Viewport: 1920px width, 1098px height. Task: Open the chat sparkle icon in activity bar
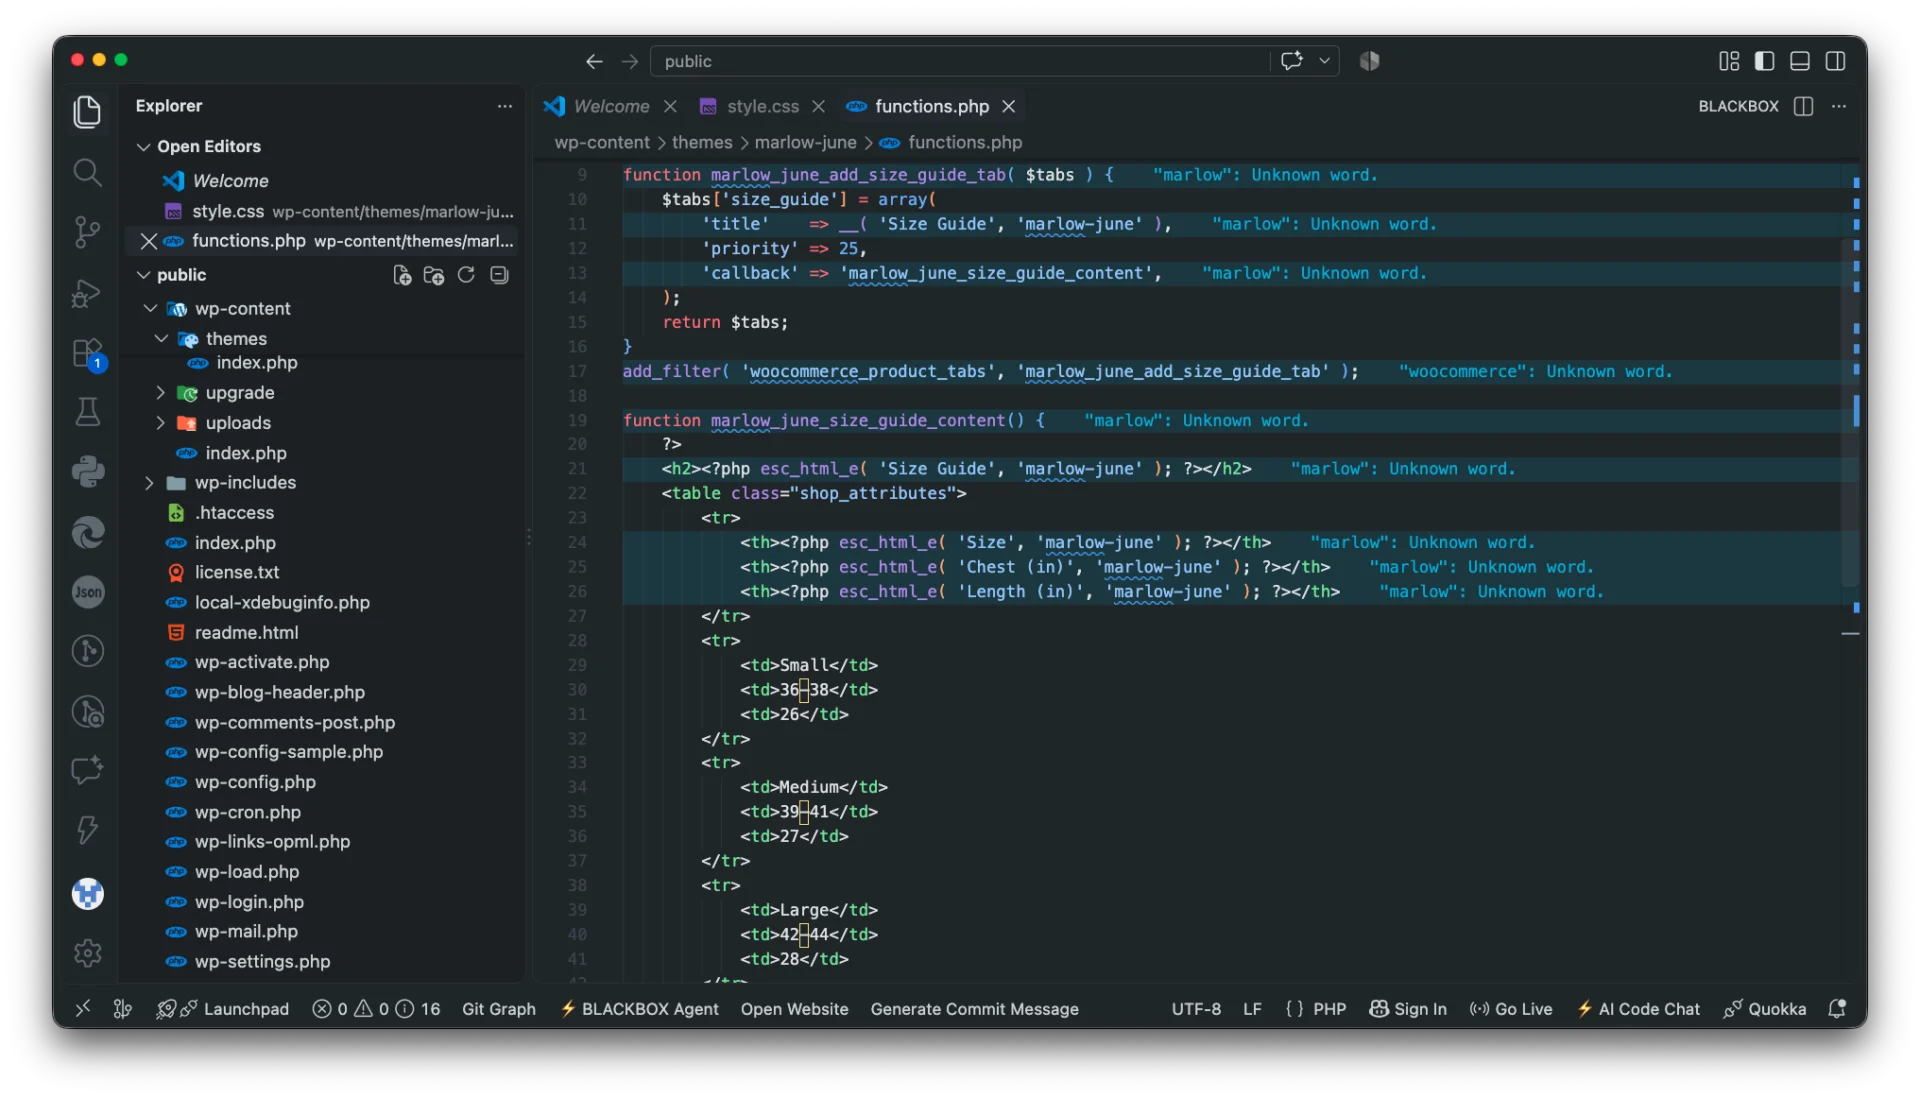(x=88, y=770)
